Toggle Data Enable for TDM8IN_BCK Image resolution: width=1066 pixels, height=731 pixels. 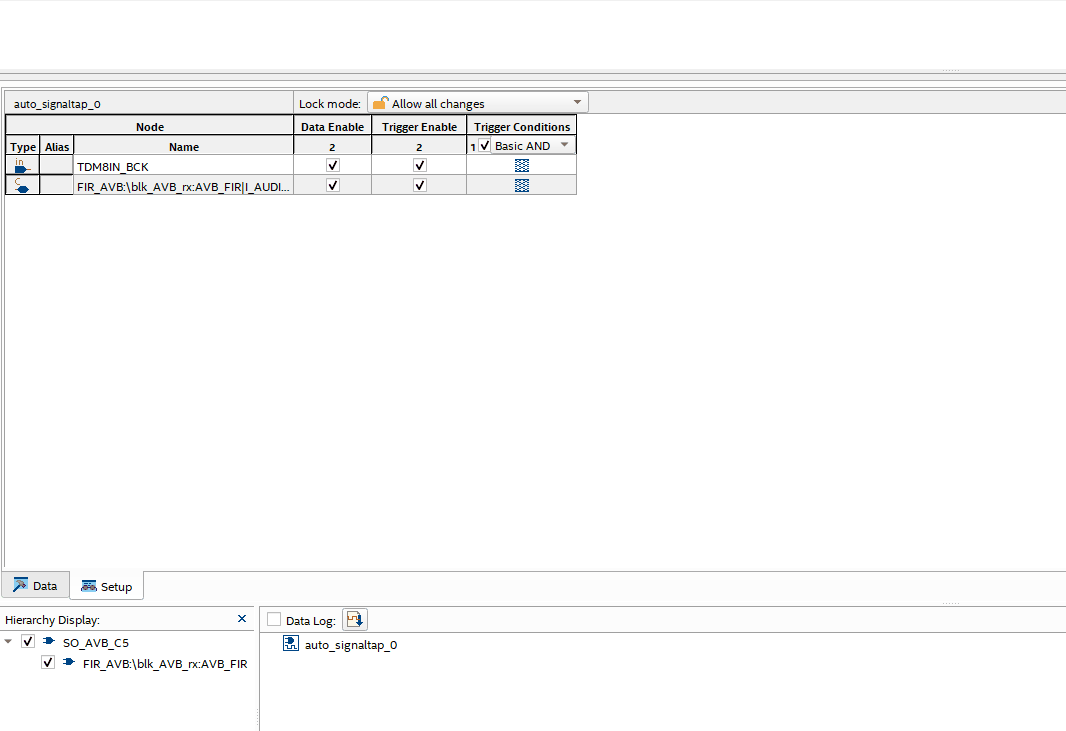[x=333, y=165]
